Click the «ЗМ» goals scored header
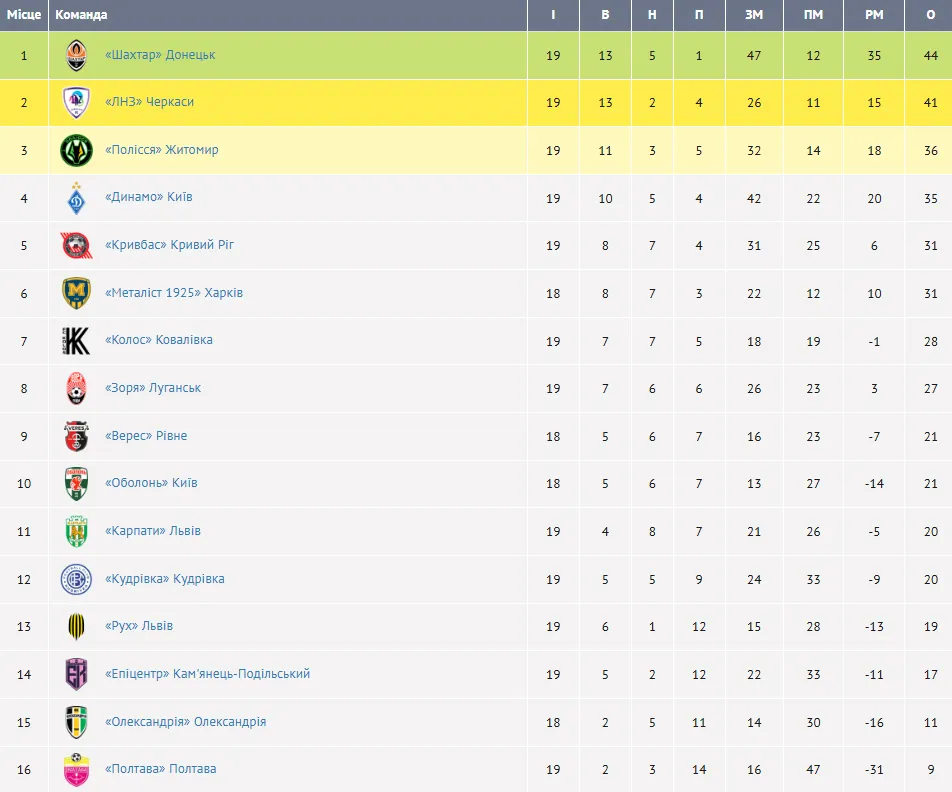Viewport: 952px width, 792px height. tap(753, 15)
